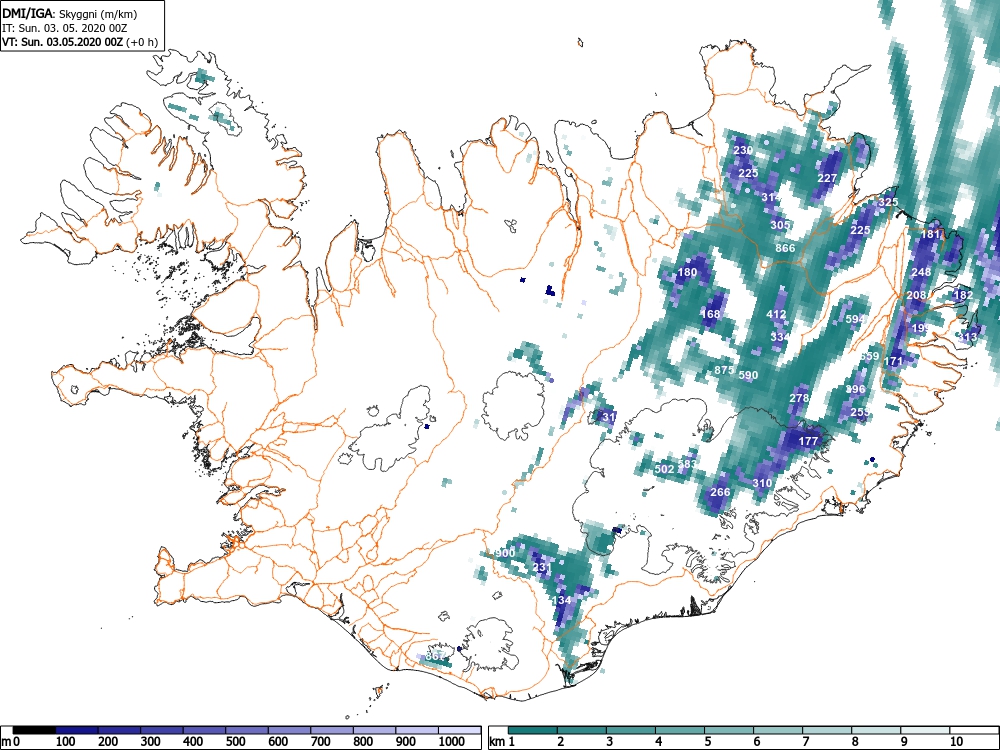Click the '10' label on the km legend

coord(956,742)
